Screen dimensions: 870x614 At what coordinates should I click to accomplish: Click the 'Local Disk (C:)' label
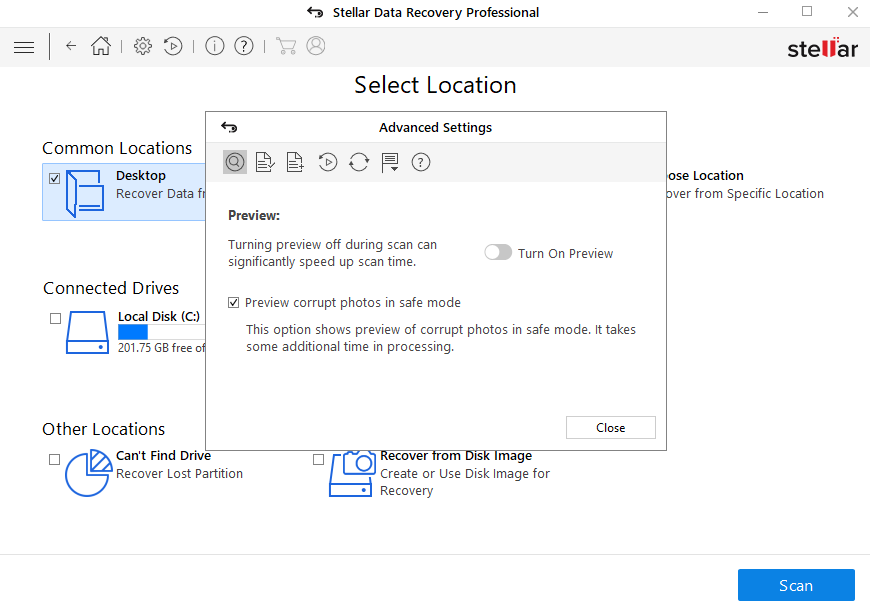(x=159, y=316)
